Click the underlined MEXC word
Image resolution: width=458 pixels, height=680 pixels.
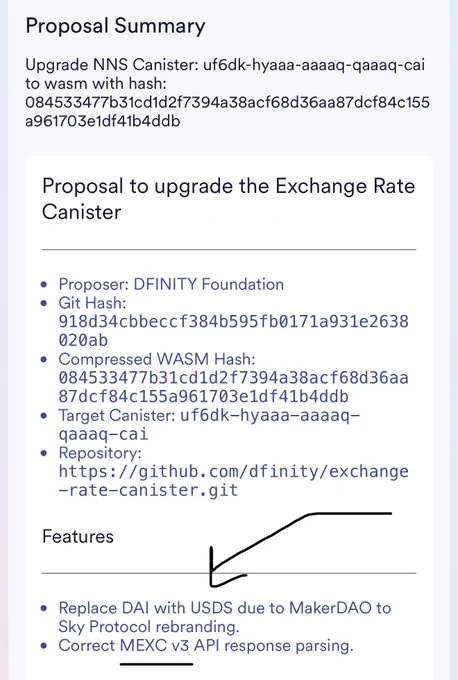click(143, 645)
